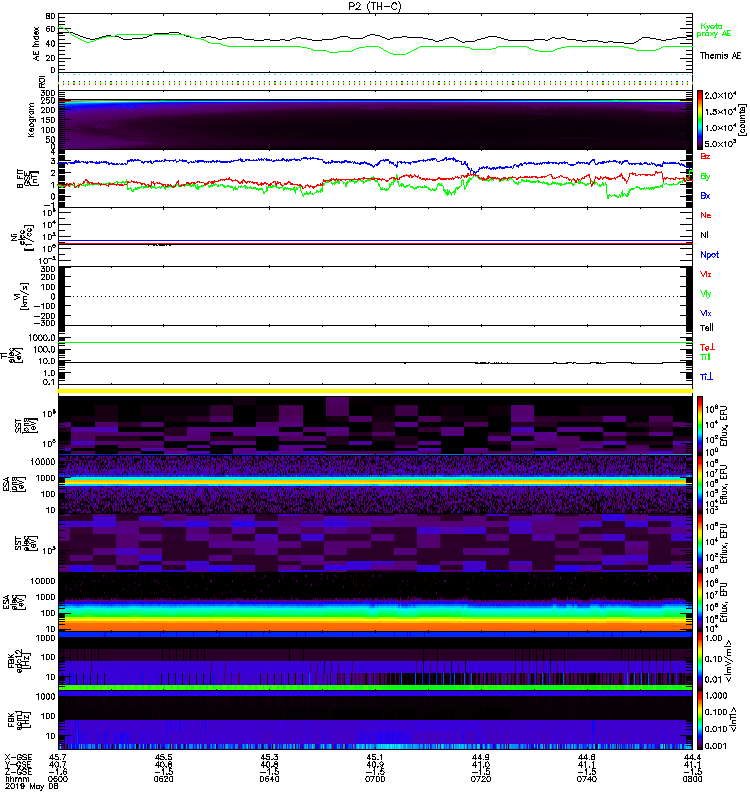Click the 2.0x10^4 color bar tick label

click(720, 95)
